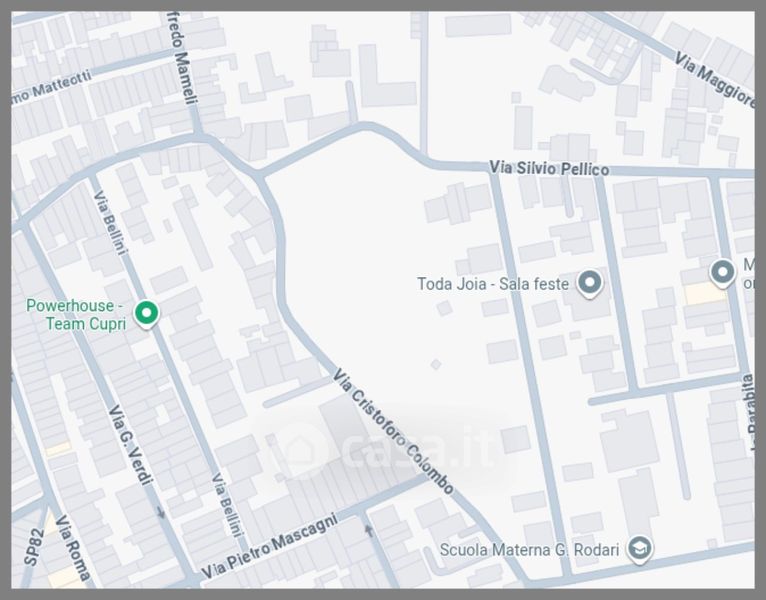Select the Via Roma street label
Image resolution: width=766 pixels, height=600 pixels.
pos(73,548)
